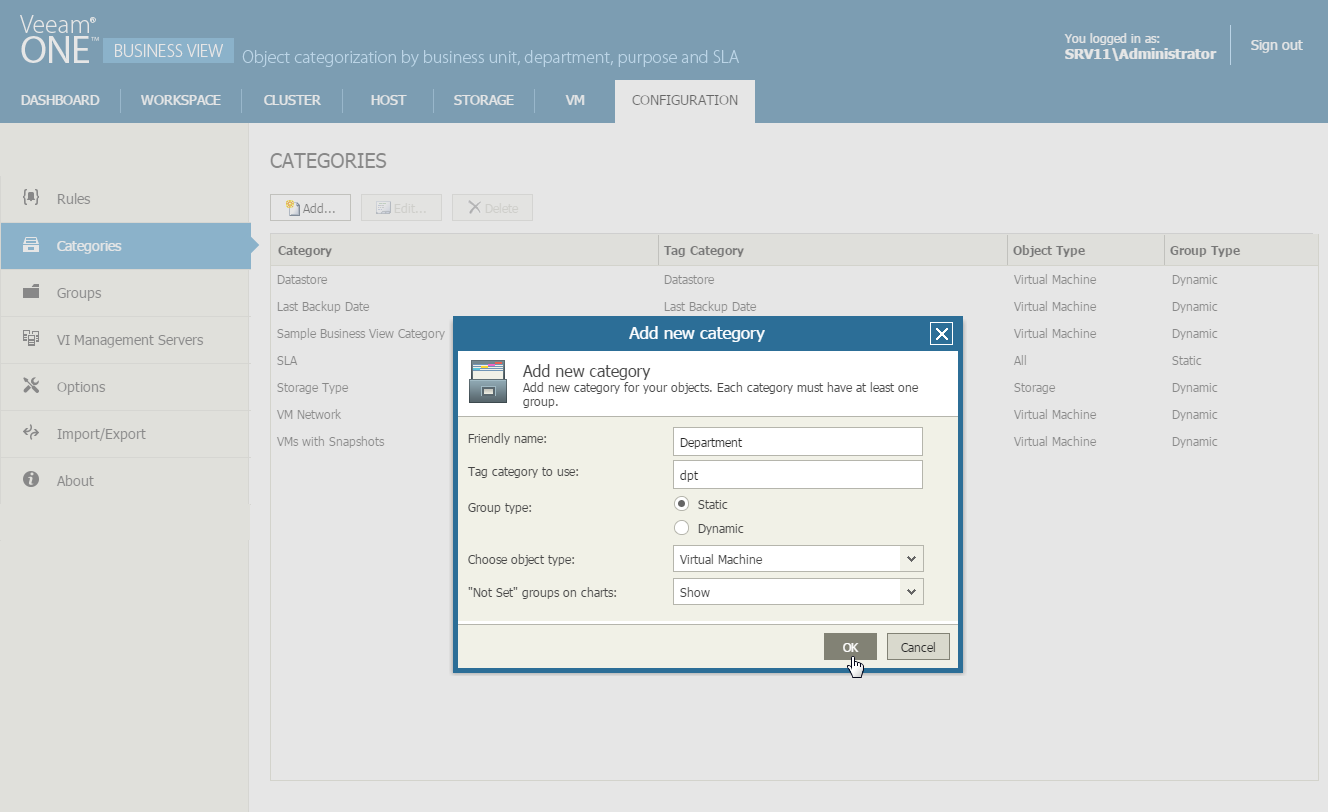
Task: Click the Veeam ONE logo
Action: click(x=59, y=40)
